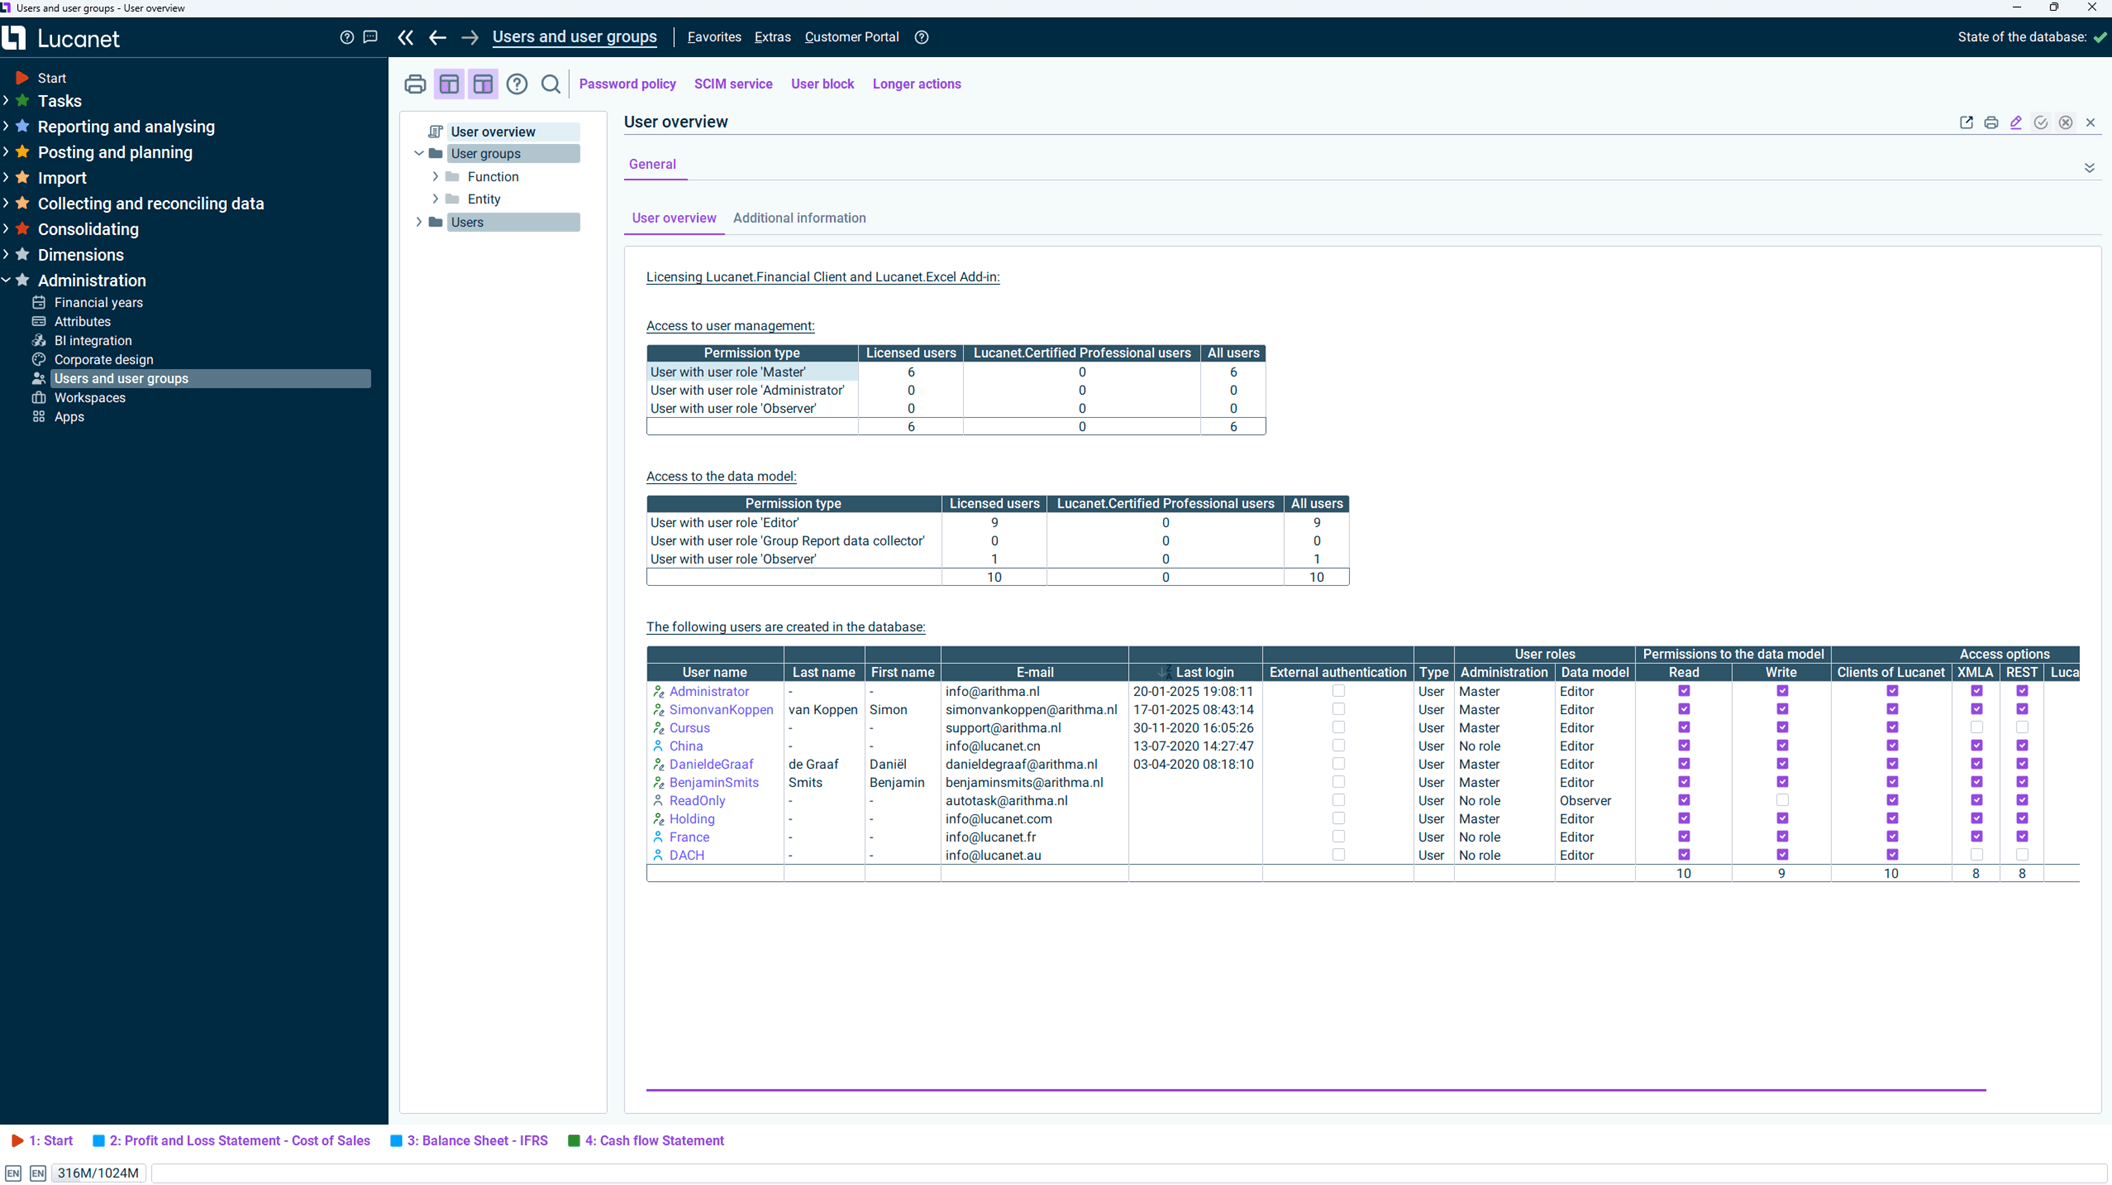The height and width of the screenshot is (1185, 2112).
Task: Open Password policy settings
Action: (627, 84)
